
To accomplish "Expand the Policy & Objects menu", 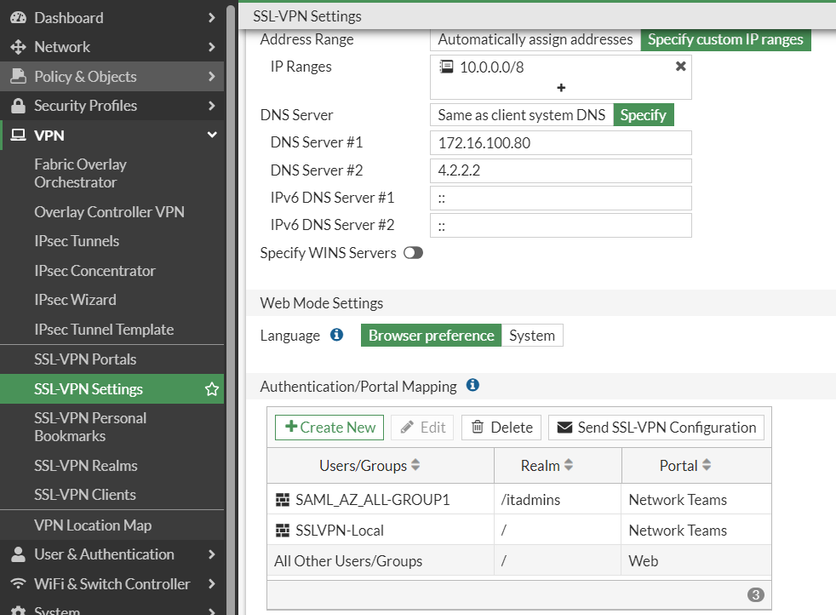I will tap(212, 76).
